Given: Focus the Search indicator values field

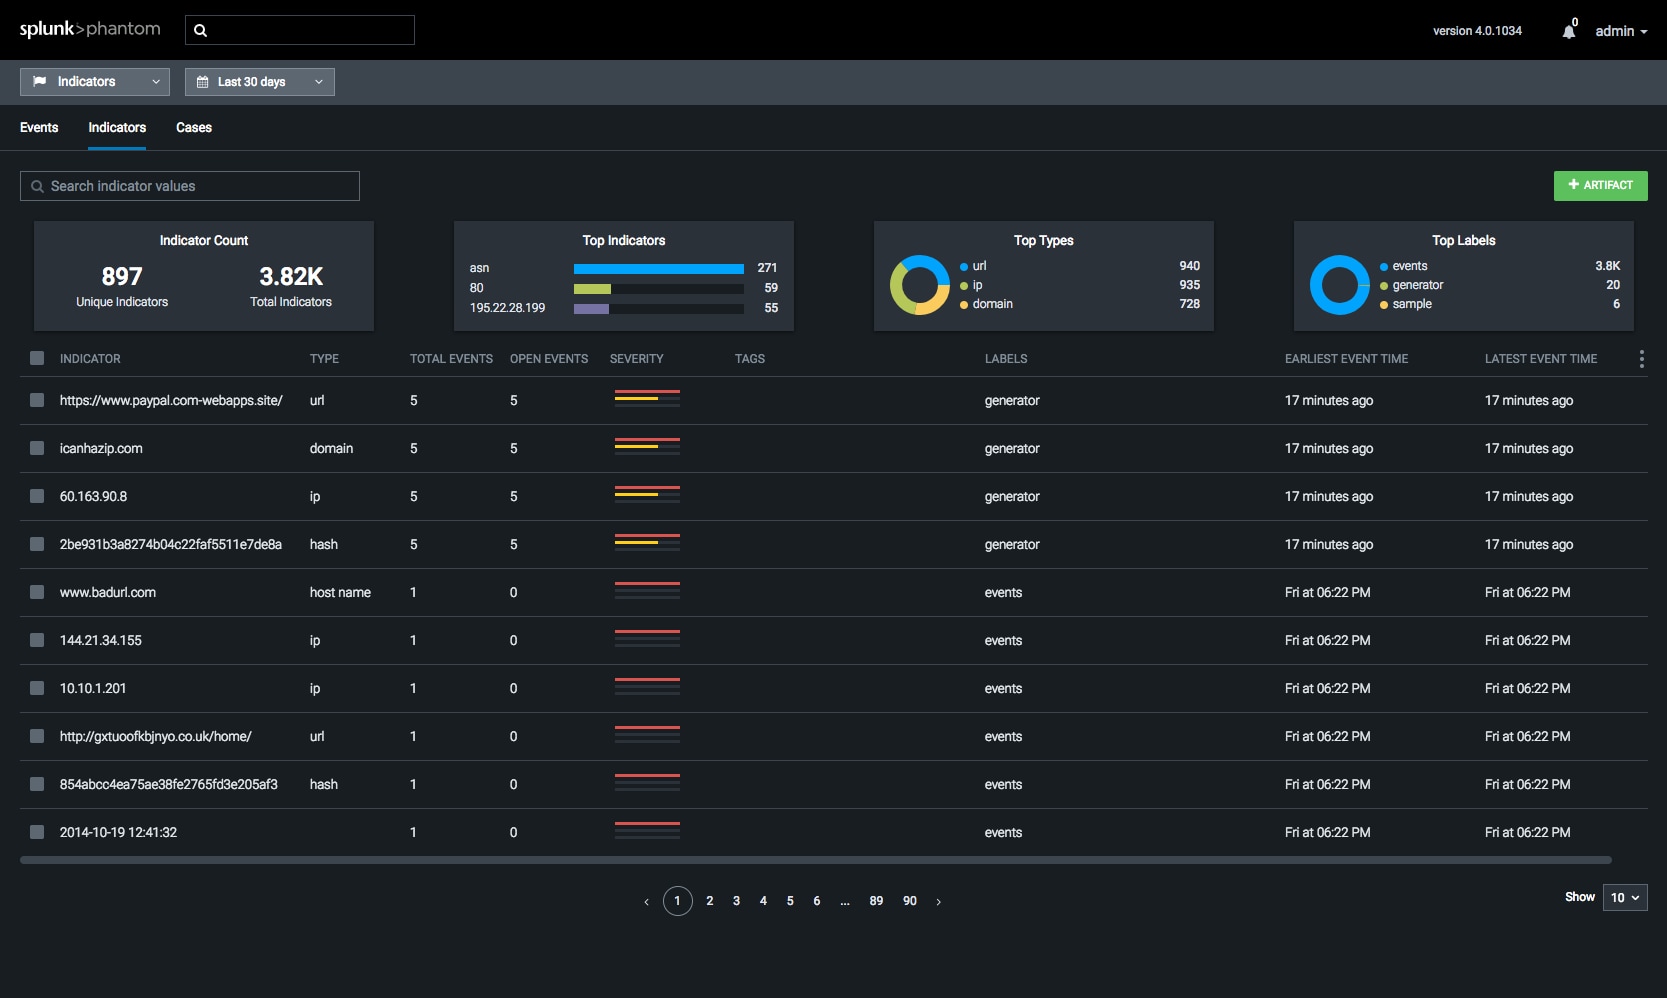Looking at the screenshot, I should 190,186.
